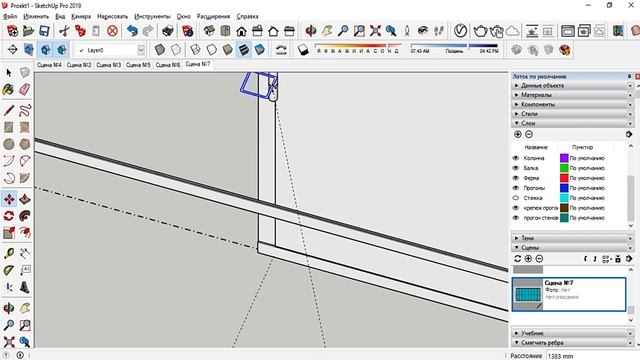Undo the last action

(x=132, y=31)
